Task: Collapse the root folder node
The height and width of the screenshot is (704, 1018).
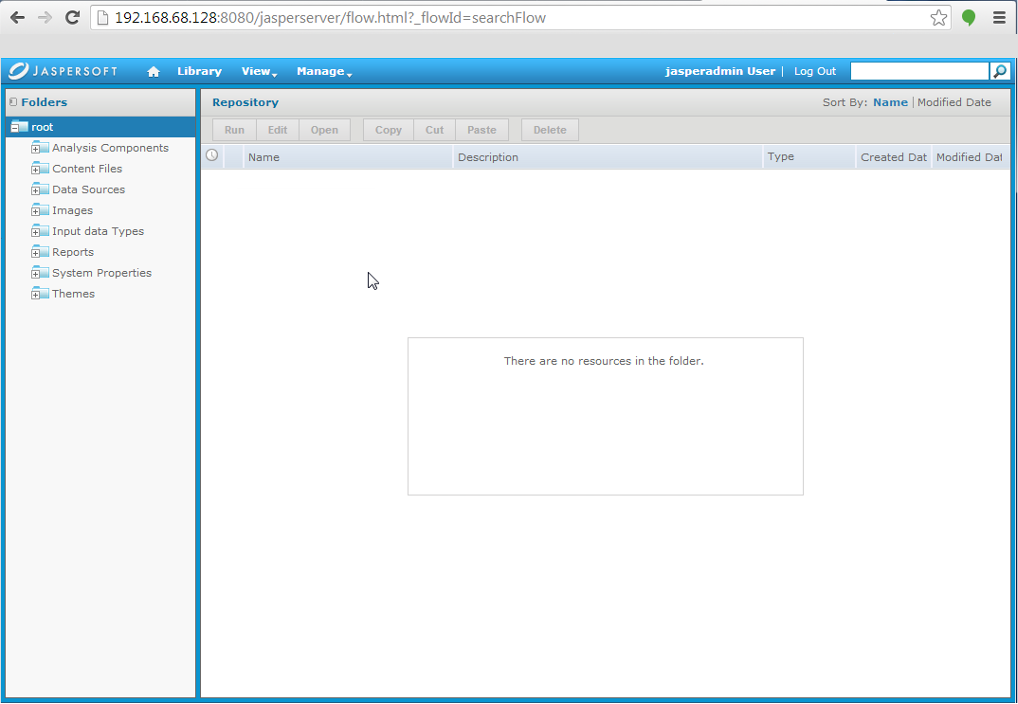Action: [x=15, y=129]
